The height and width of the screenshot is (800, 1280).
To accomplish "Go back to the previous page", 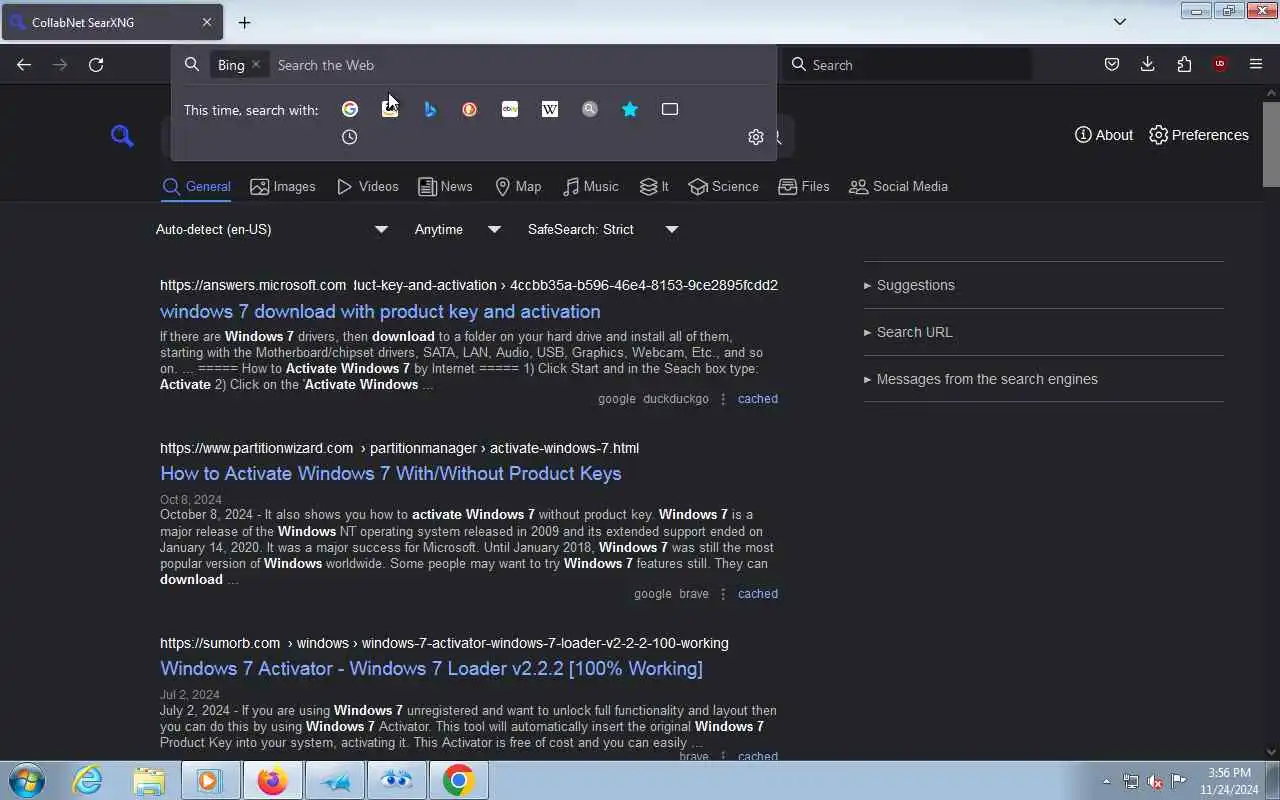I will tap(24, 65).
